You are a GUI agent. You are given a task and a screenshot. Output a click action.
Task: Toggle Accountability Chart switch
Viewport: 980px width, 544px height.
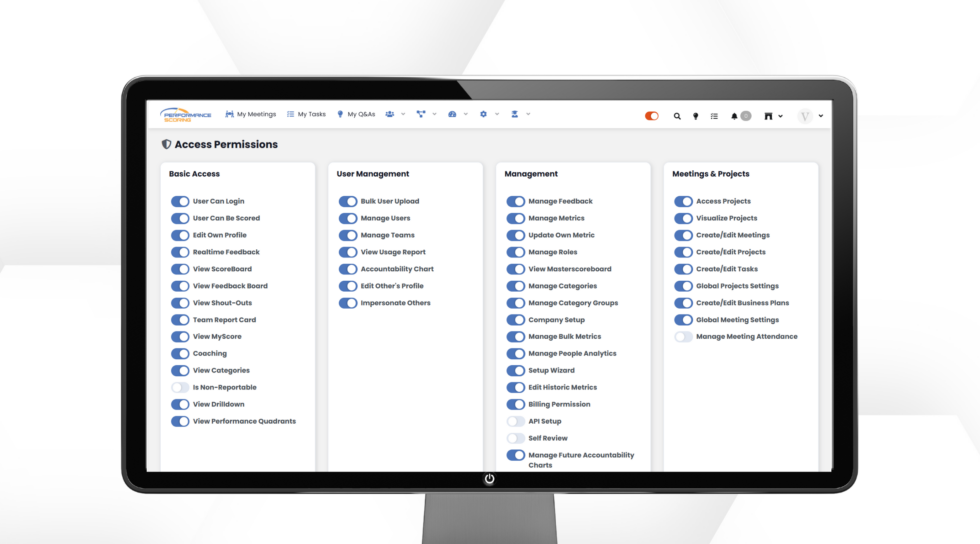pos(348,269)
